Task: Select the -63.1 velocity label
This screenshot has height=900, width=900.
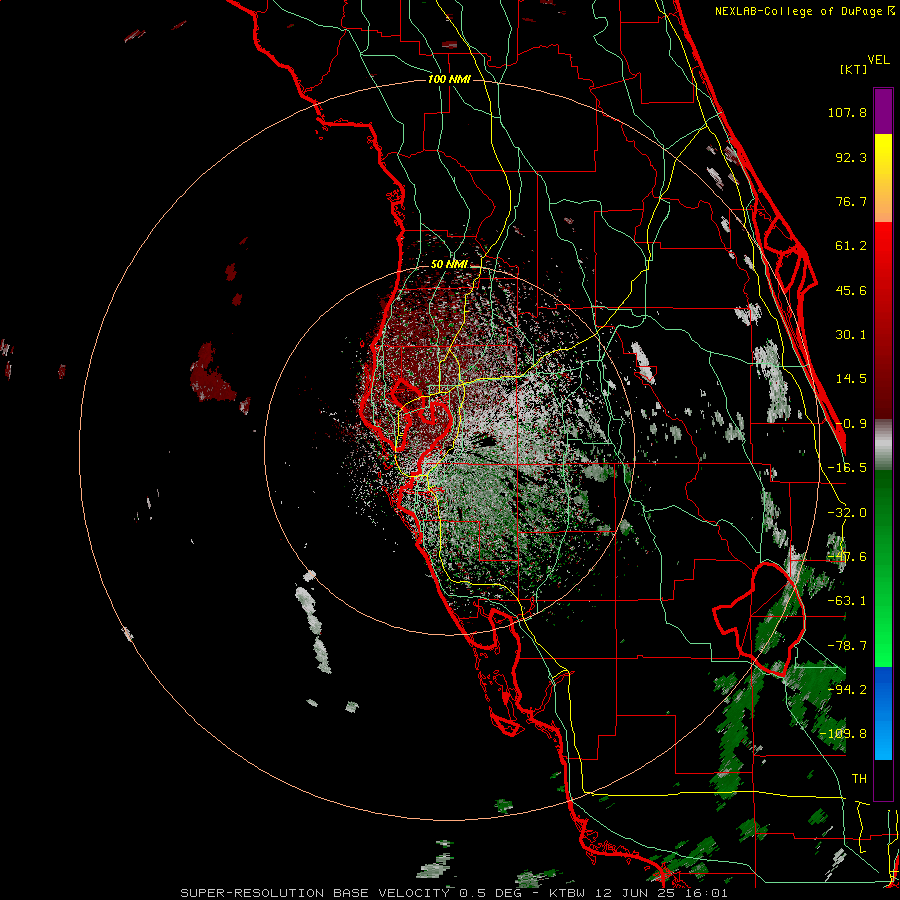Action: coord(847,601)
